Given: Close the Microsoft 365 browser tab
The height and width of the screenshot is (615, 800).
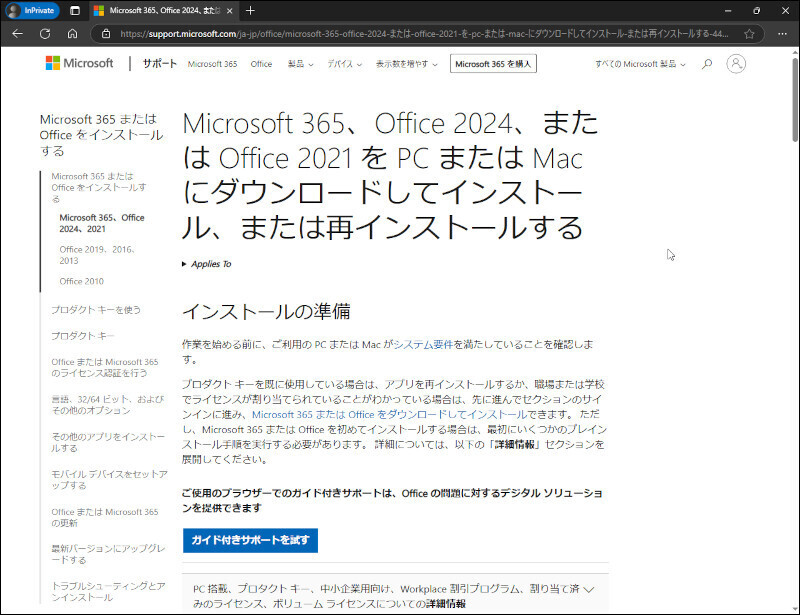Looking at the screenshot, I should pyautogui.click(x=230, y=11).
